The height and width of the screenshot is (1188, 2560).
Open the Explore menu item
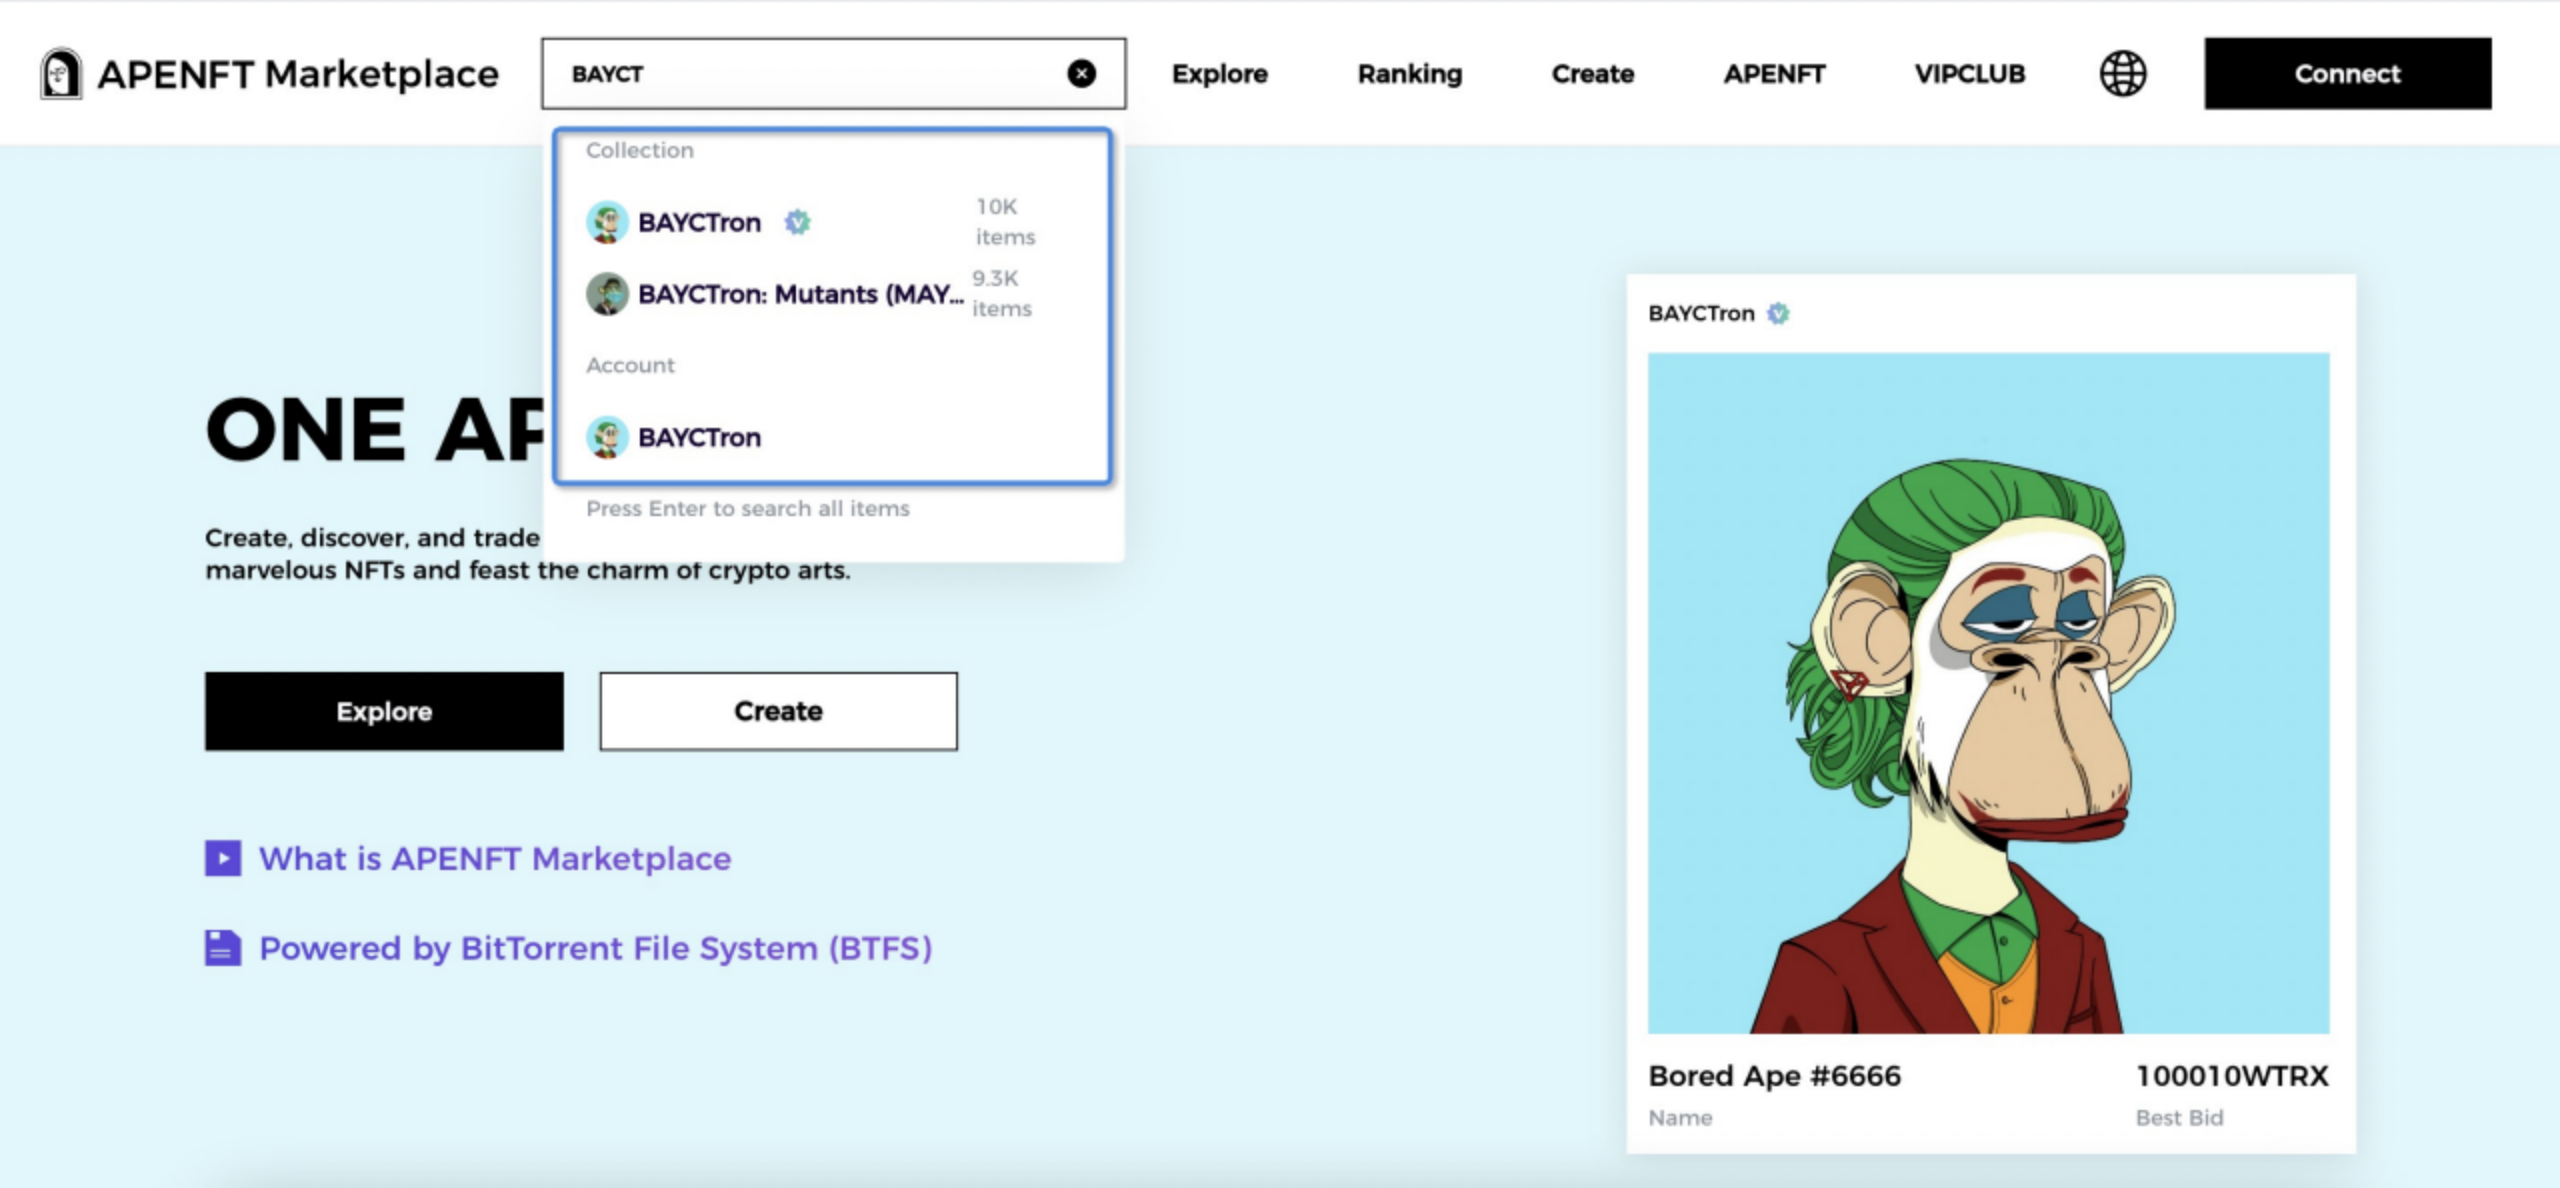point(1219,74)
